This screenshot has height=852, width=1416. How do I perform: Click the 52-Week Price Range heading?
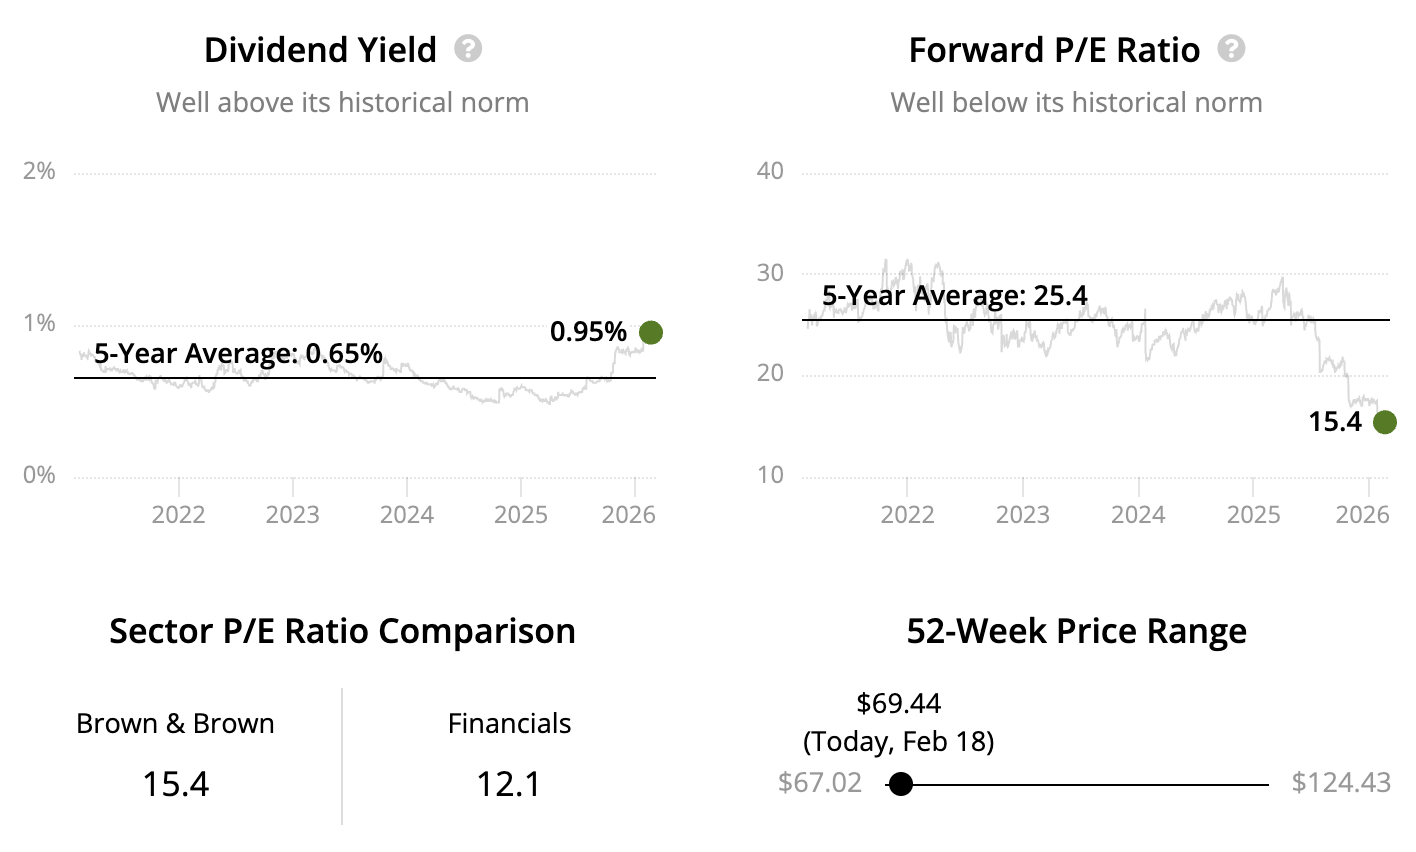coord(1076,631)
